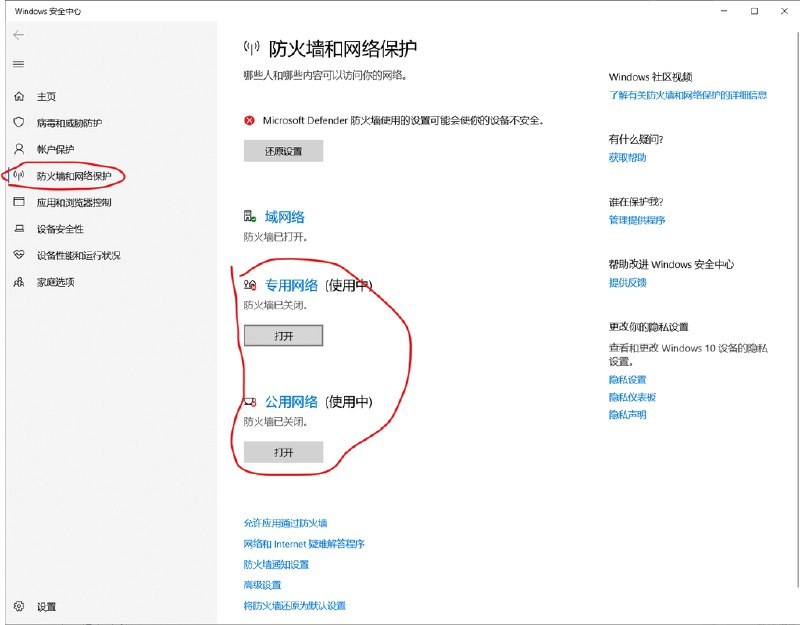Open the 设置 gear at bottom left
The width and height of the screenshot is (800, 625).
pos(45,607)
